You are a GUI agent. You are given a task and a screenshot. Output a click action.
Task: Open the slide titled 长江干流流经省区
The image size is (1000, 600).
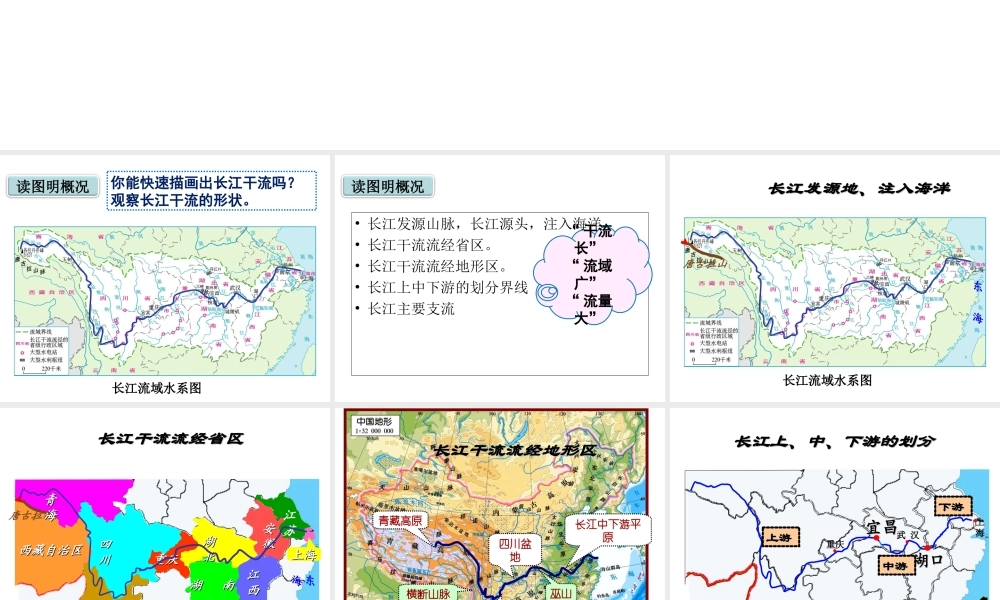tap(165, 504)
